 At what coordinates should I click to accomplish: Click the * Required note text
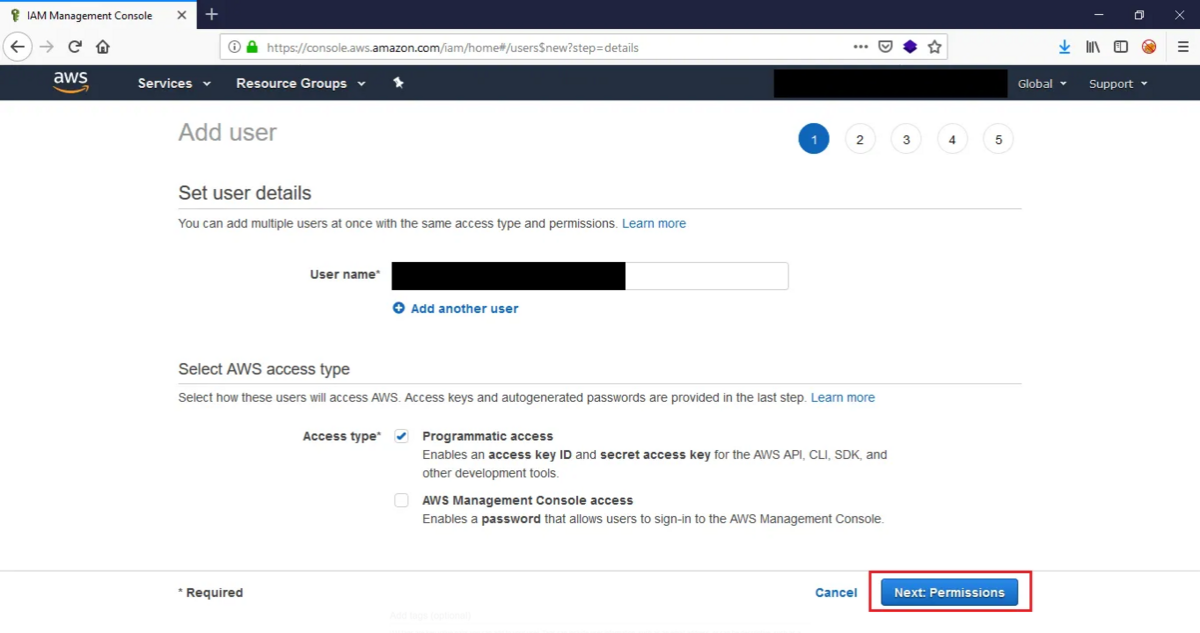(x=210, y=592)
